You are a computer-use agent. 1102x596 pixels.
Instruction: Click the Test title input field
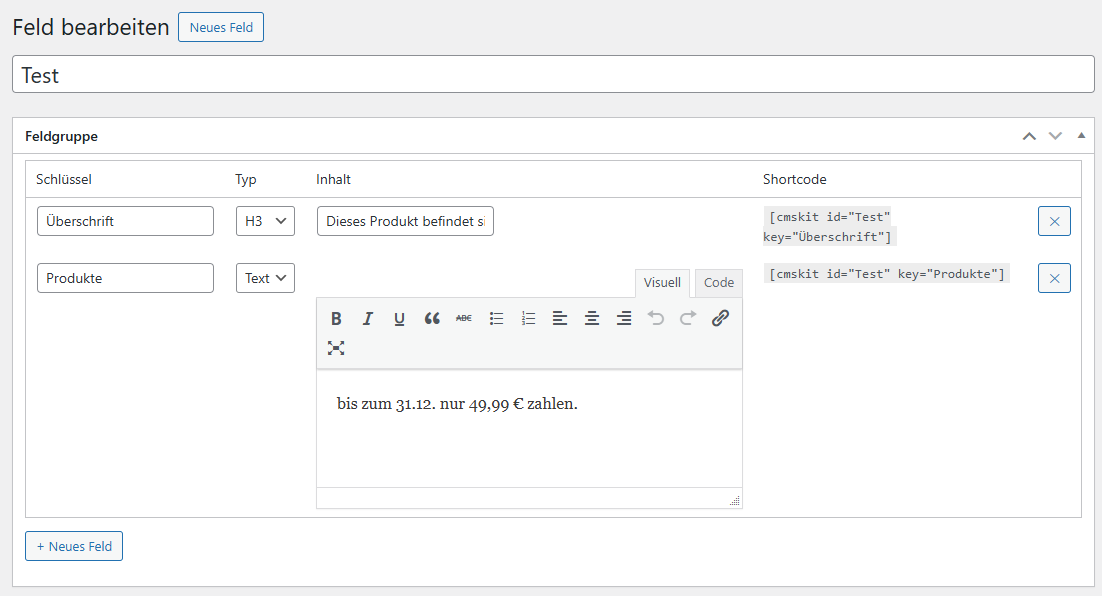tap(553, 75)
